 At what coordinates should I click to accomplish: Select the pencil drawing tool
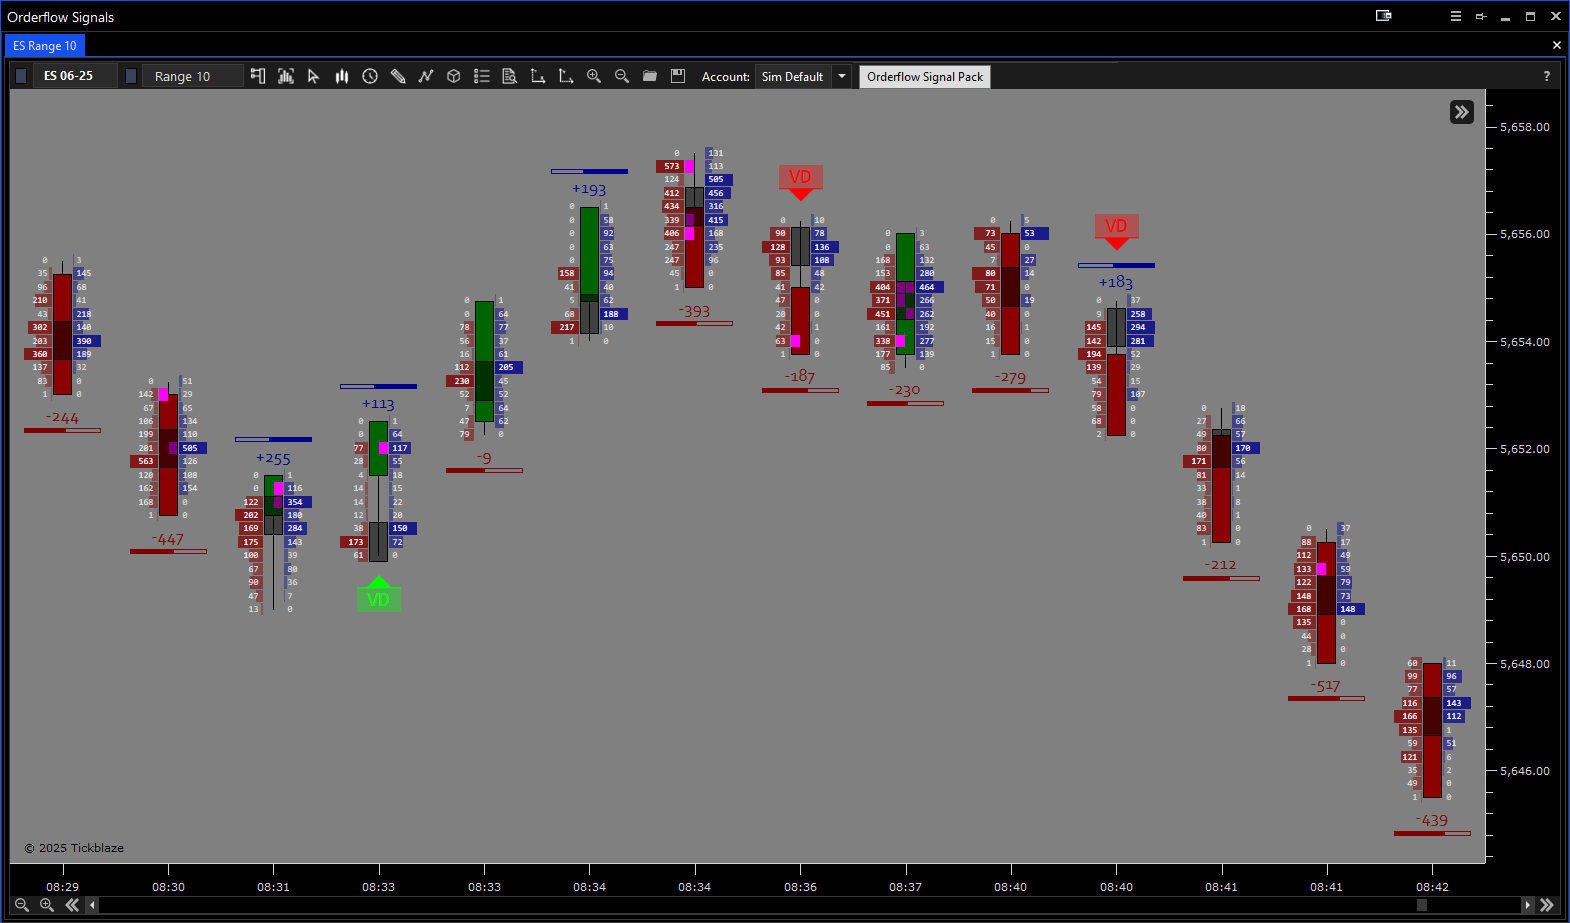398,76
